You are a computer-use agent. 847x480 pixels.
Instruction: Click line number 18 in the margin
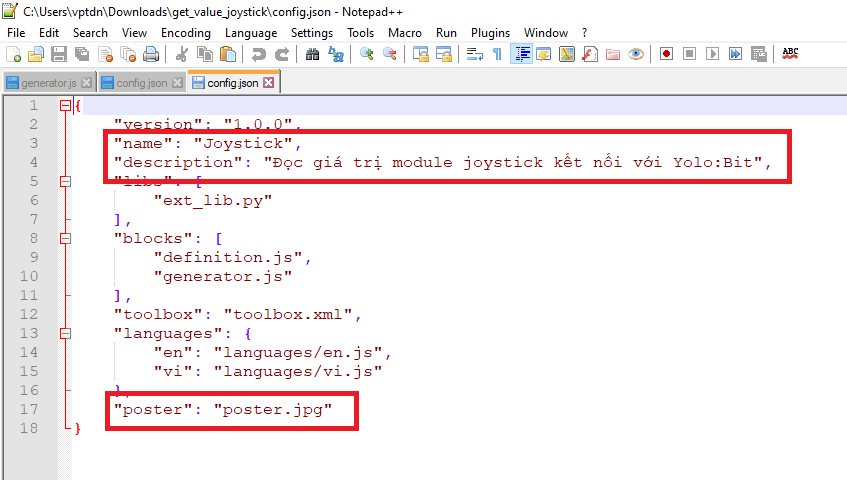click(29, 428)
